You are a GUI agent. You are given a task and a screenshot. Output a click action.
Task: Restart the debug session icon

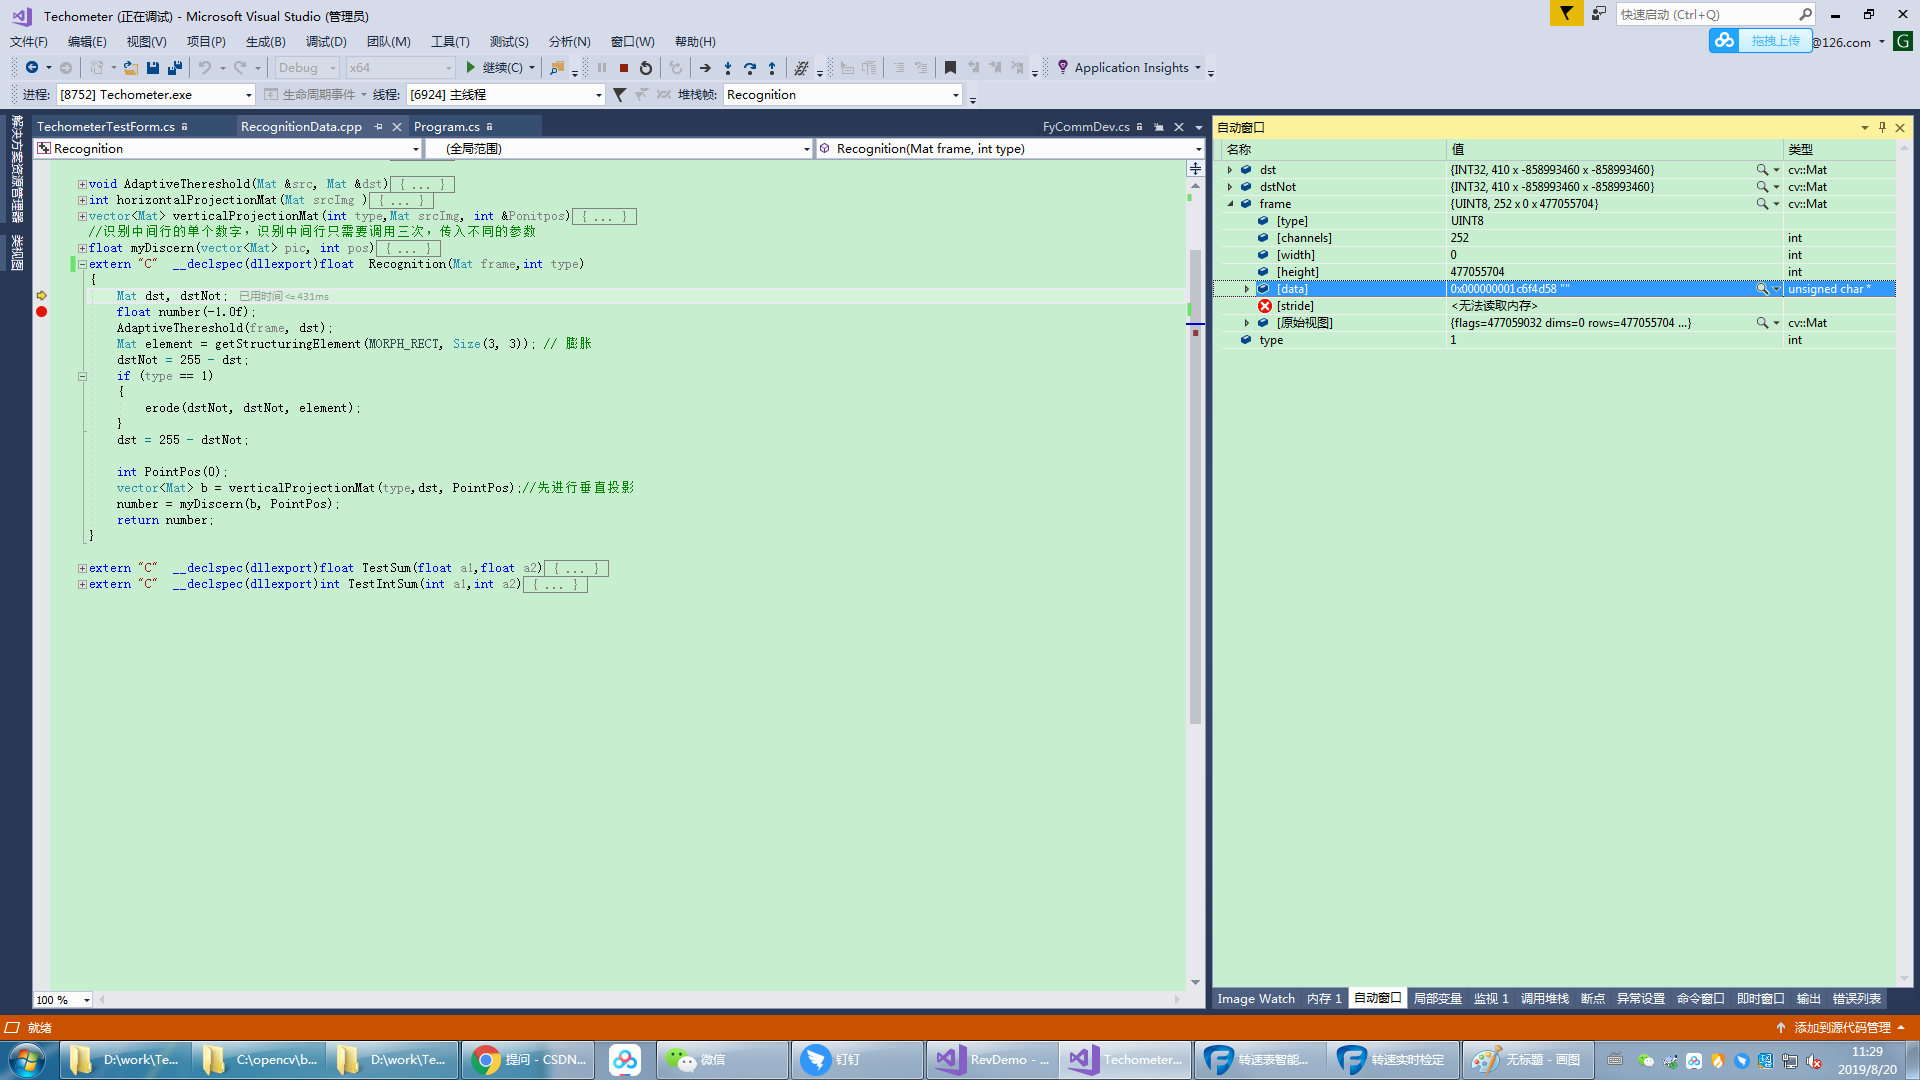[646, 68]
